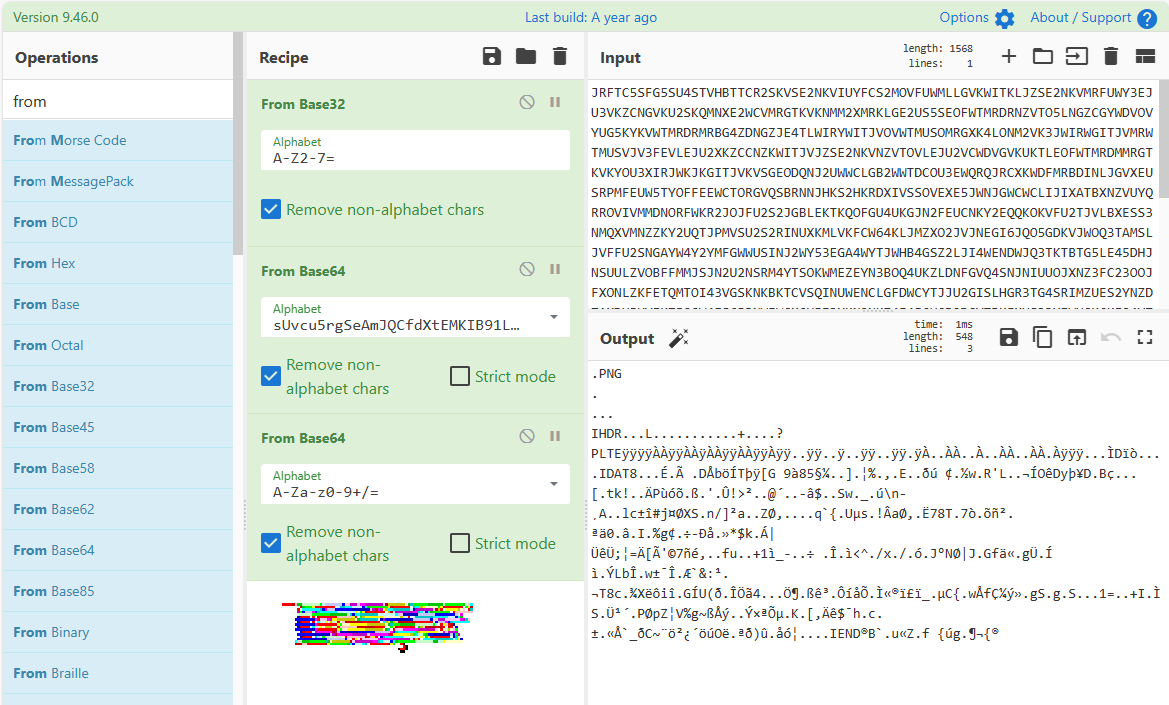
Task: Clear the recipe with trash icon
Action: [x=560, y=56]
